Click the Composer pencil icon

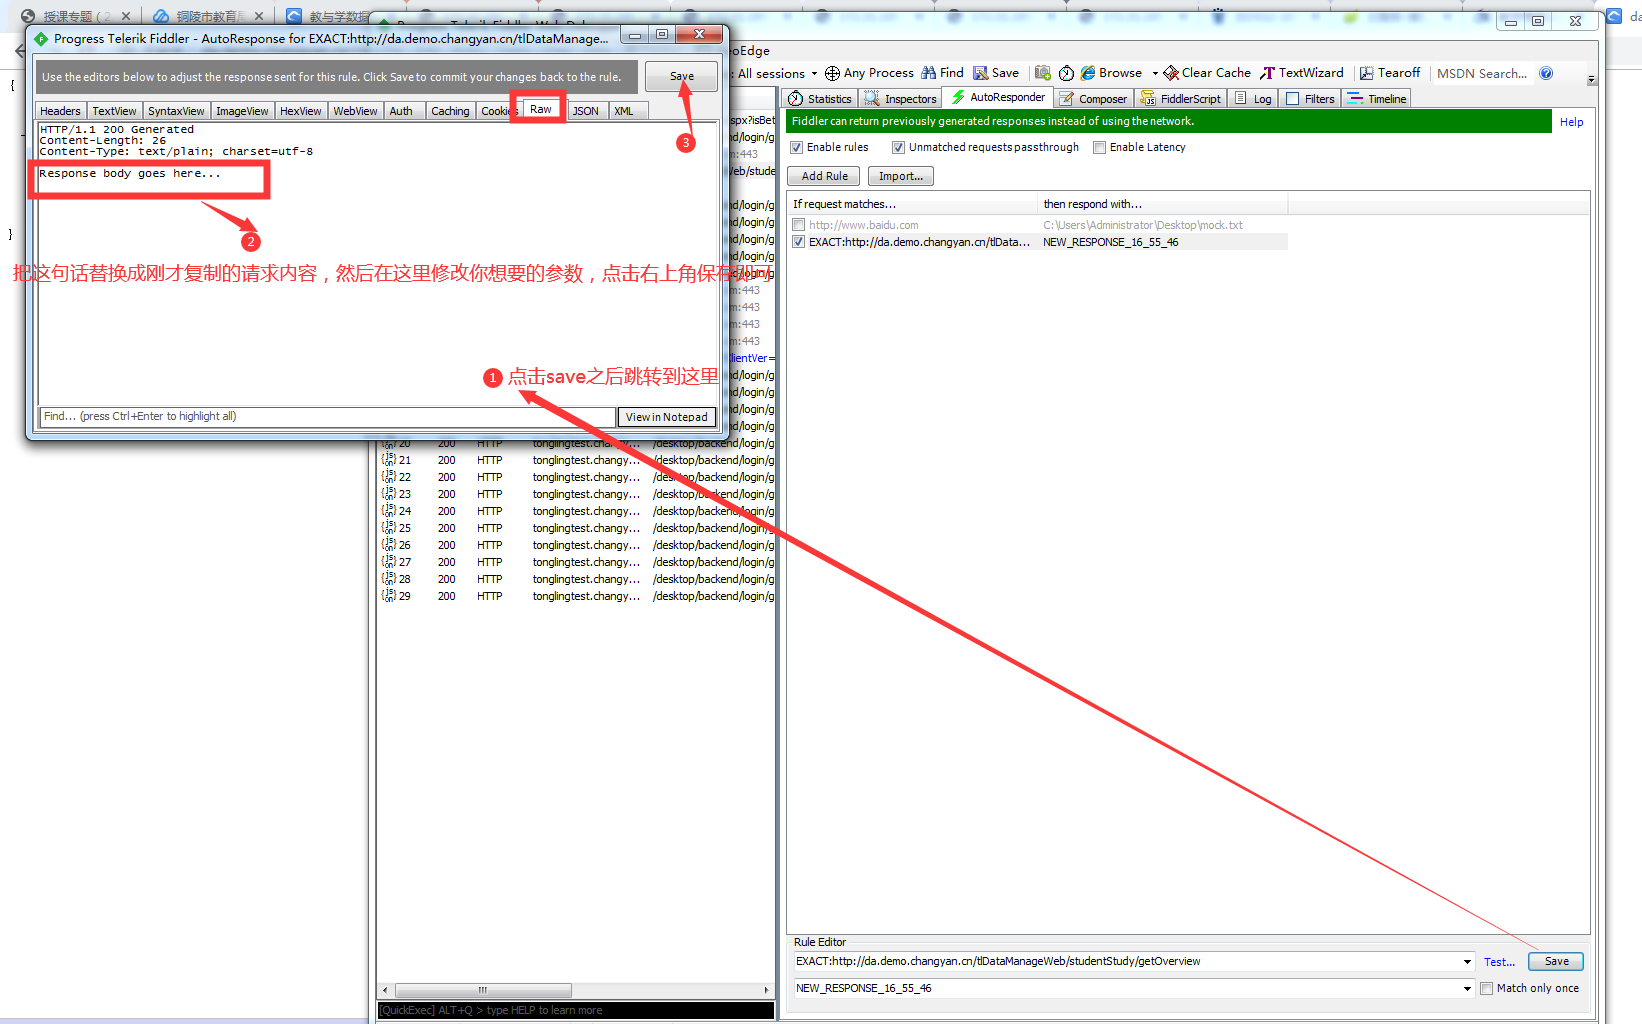(1067, 99)
